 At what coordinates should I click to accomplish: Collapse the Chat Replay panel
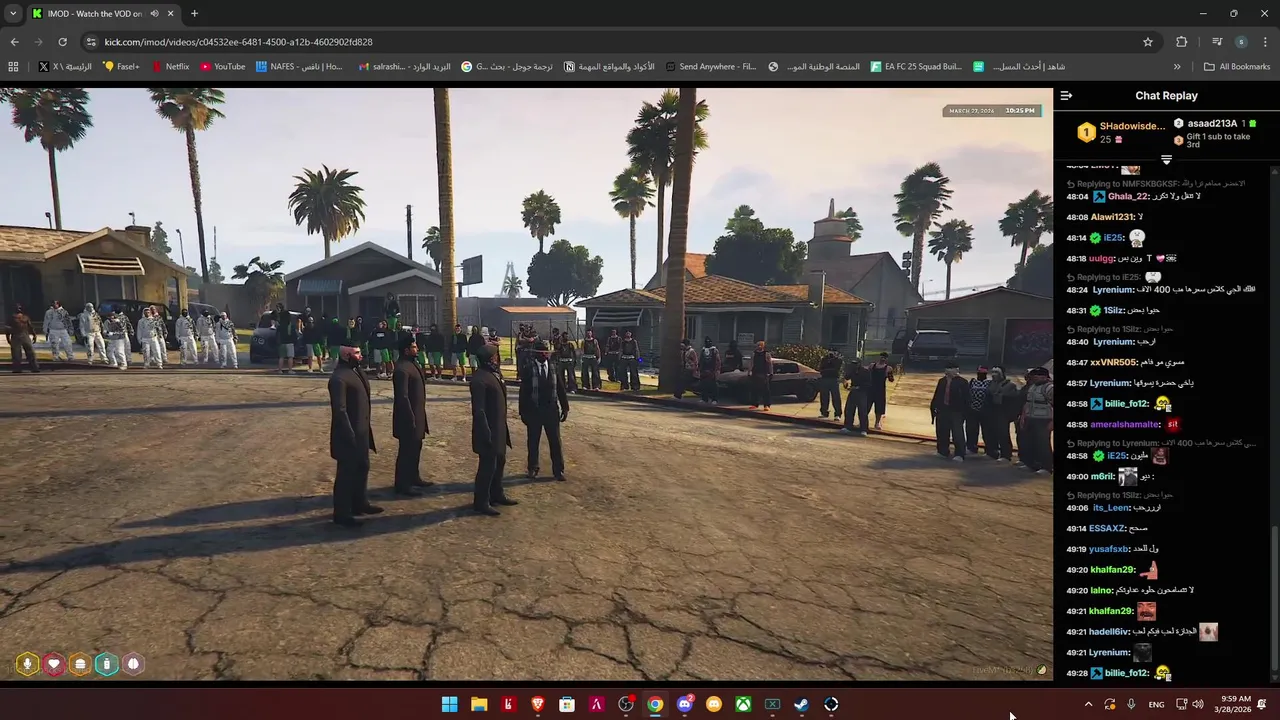click(x=1066, y=96)
